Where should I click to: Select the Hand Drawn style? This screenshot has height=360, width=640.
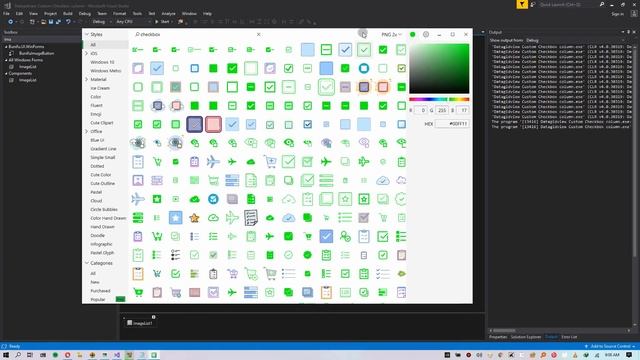(x=102, y=227)
